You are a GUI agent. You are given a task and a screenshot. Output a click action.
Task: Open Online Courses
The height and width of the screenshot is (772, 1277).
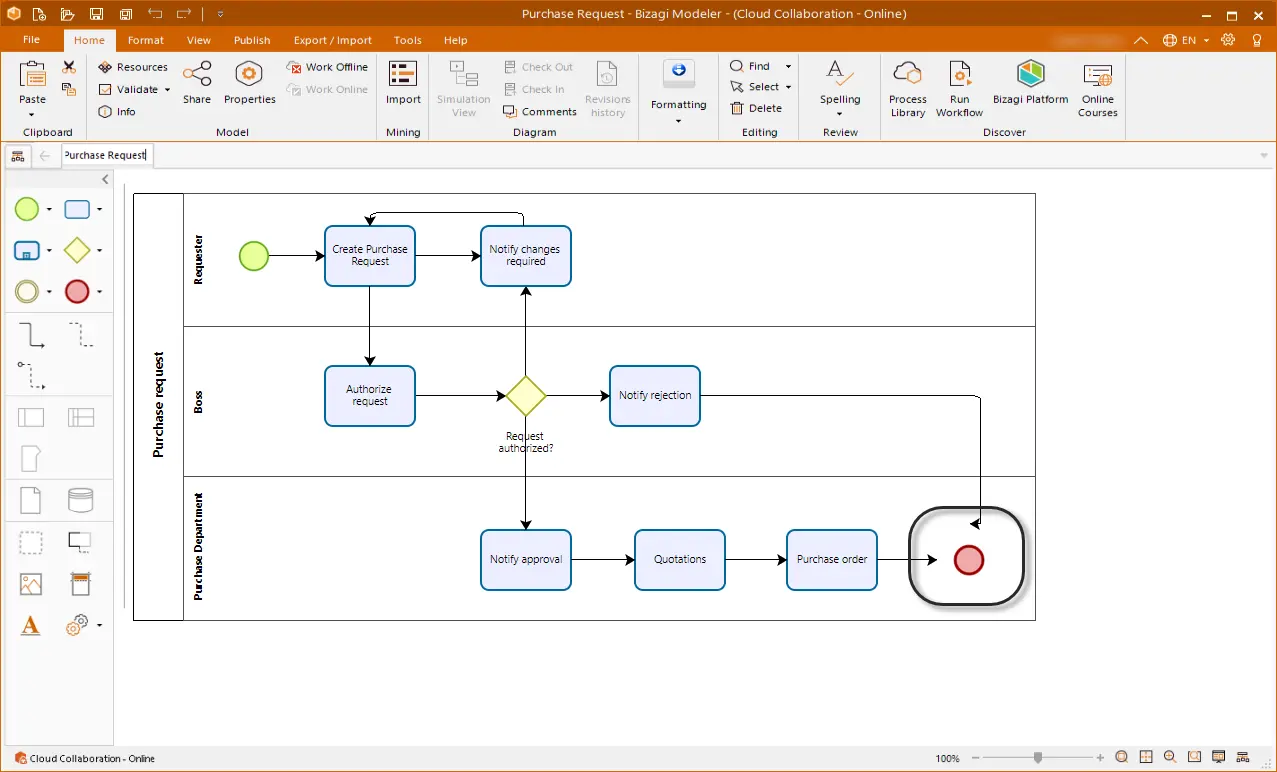(x=1097, y=89)
